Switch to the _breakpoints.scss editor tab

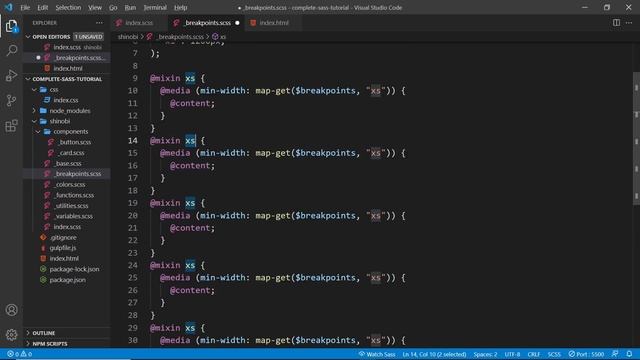tap(207, 23)
